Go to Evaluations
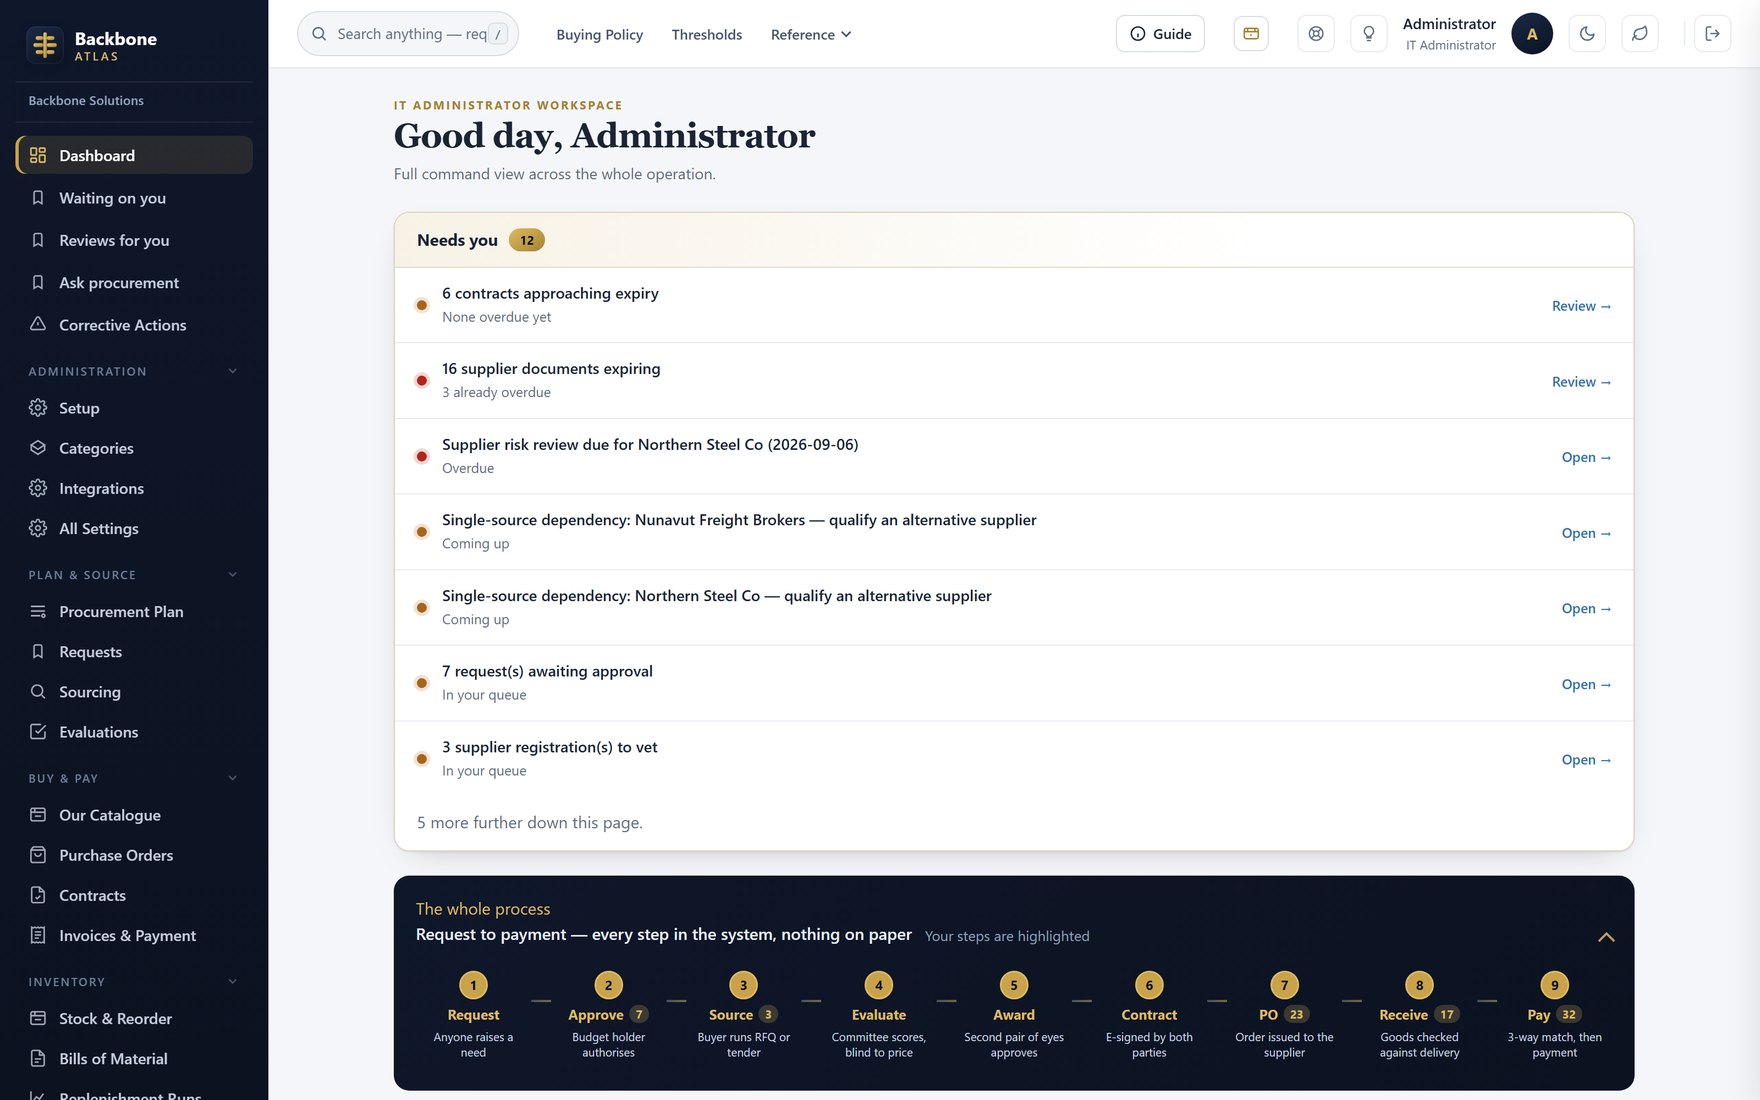The image size is (1760, 1100). [x=134, y=732]
